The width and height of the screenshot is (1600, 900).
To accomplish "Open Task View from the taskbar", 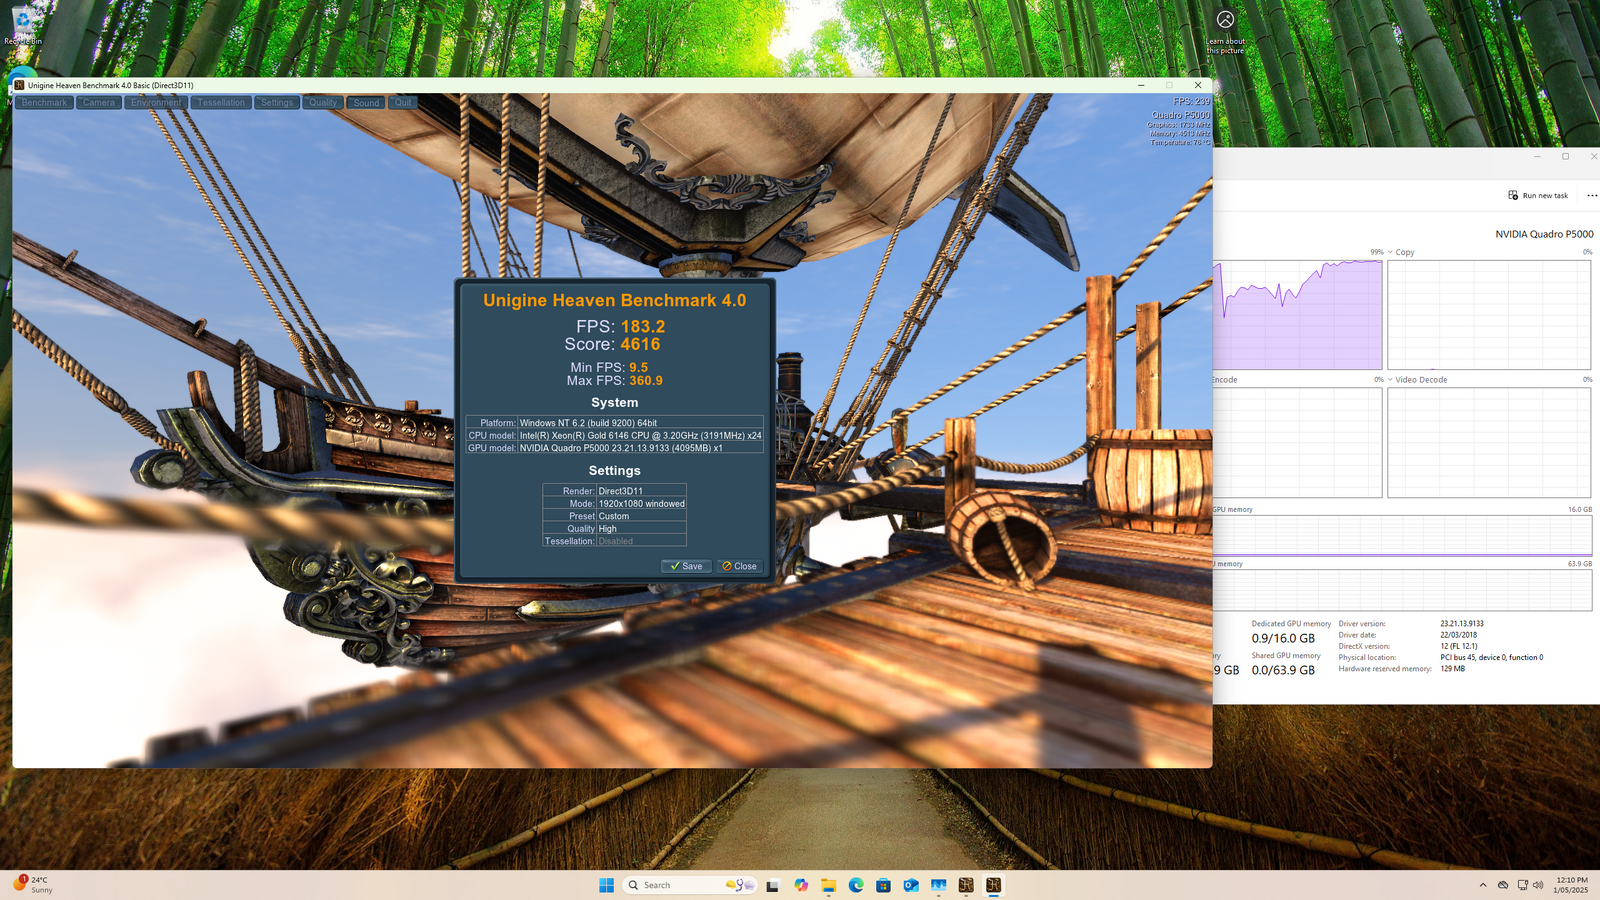I will (773, 885).
